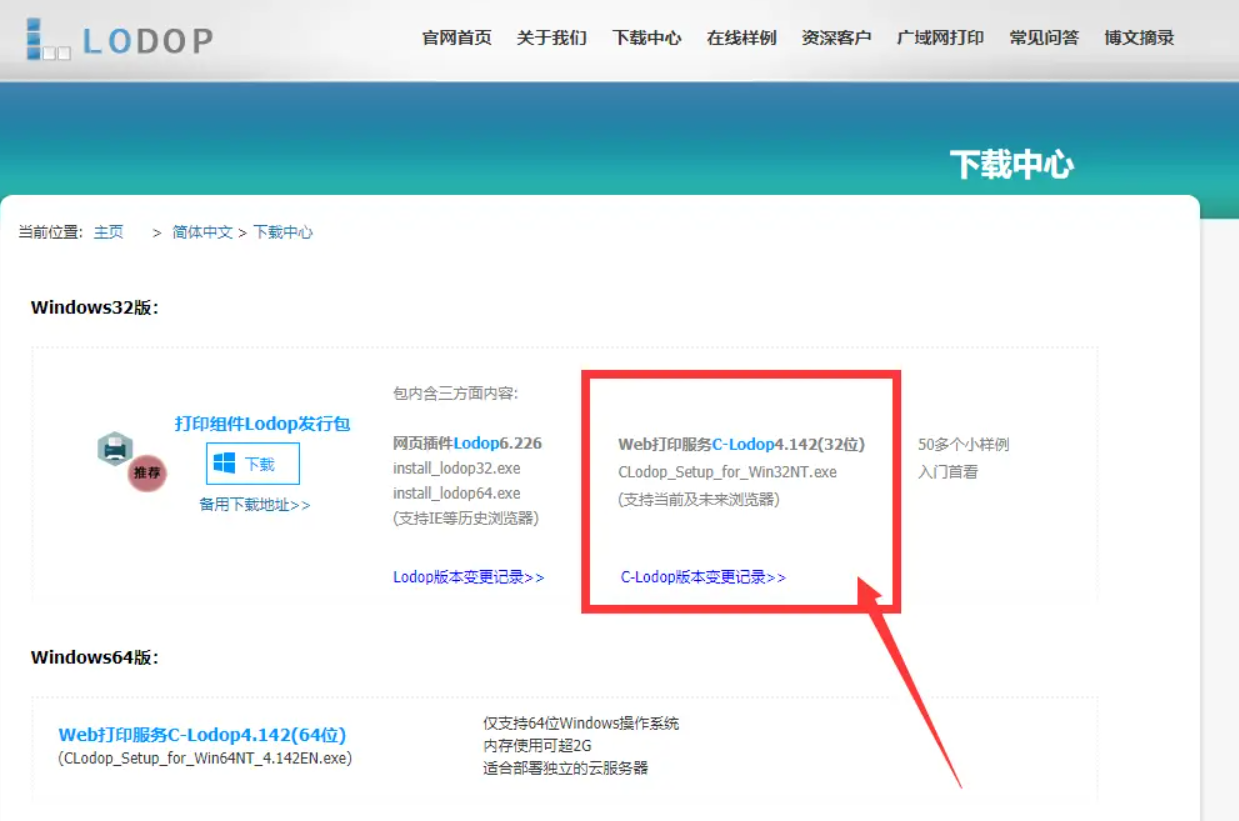
Task: Open the 打印组件Lodop发行包 link
Action: coord(263,424)
